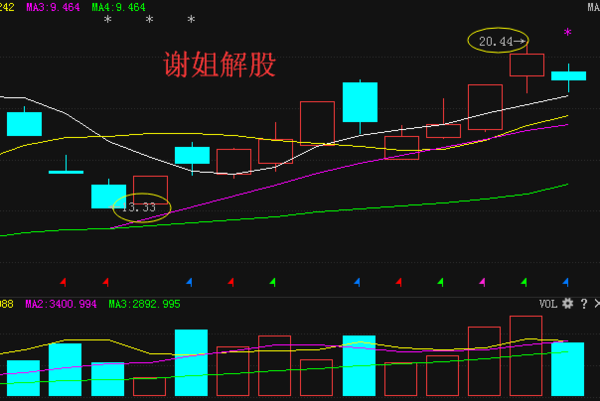Click the 13.33 low price annotation
Screen dimensions: 600x401
click(x=141, y=208)
